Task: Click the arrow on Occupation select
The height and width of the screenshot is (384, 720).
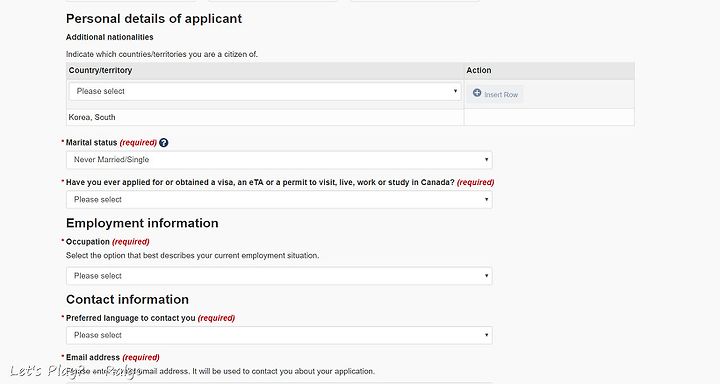Action: point(486,276)
